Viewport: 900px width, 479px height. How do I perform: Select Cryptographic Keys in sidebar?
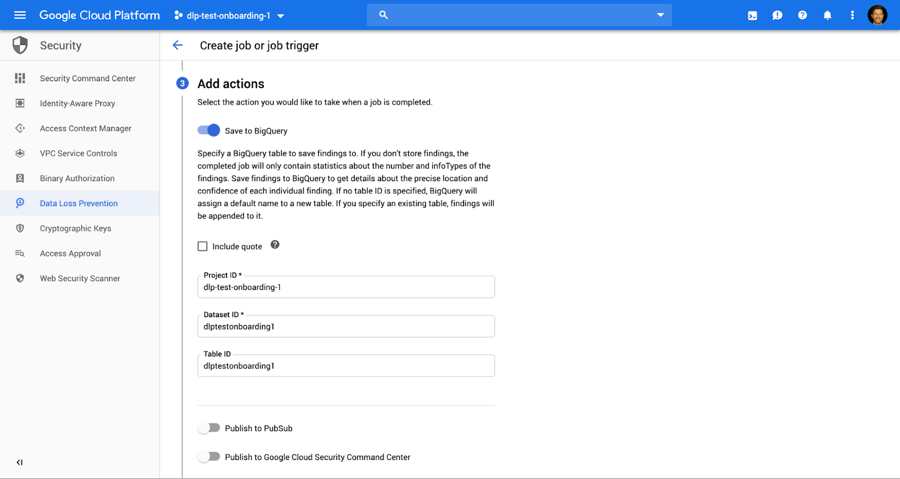point(75,228)
